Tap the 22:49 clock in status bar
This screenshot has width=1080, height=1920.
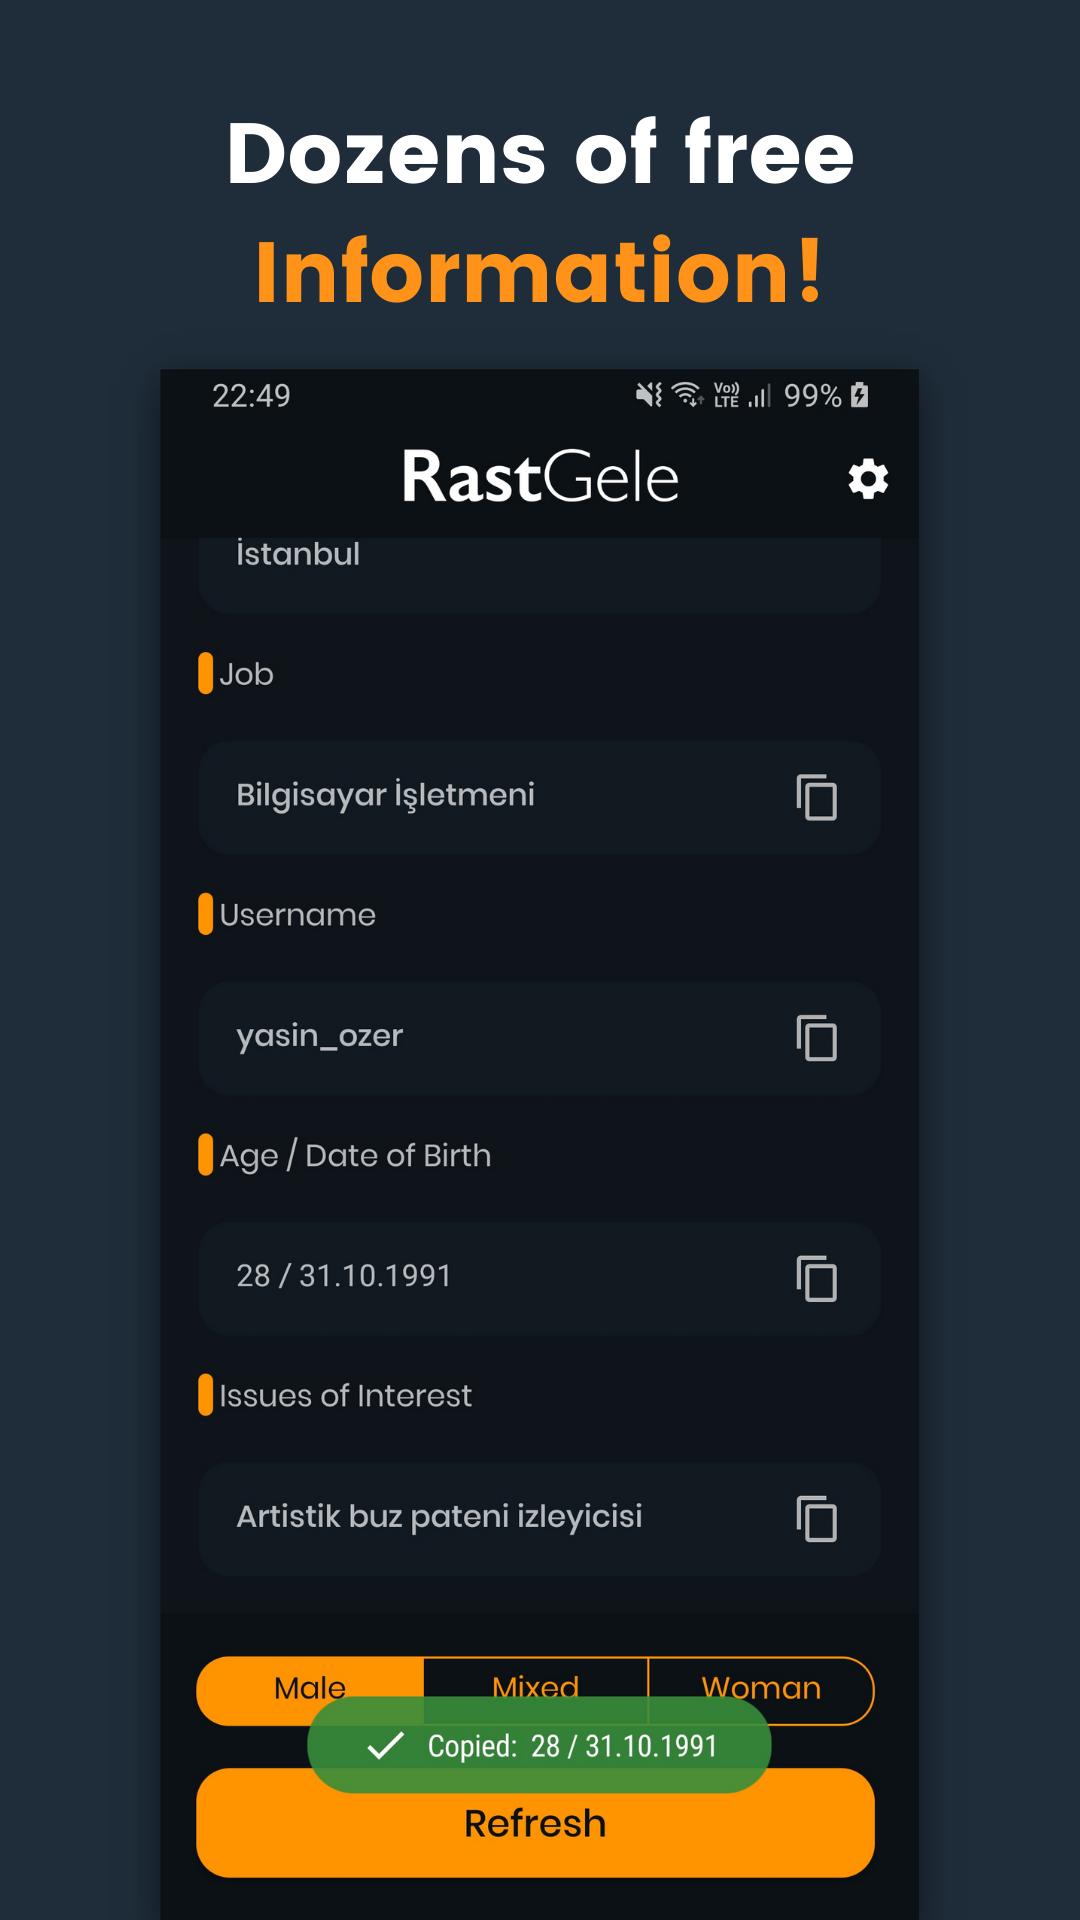point(251,396)
